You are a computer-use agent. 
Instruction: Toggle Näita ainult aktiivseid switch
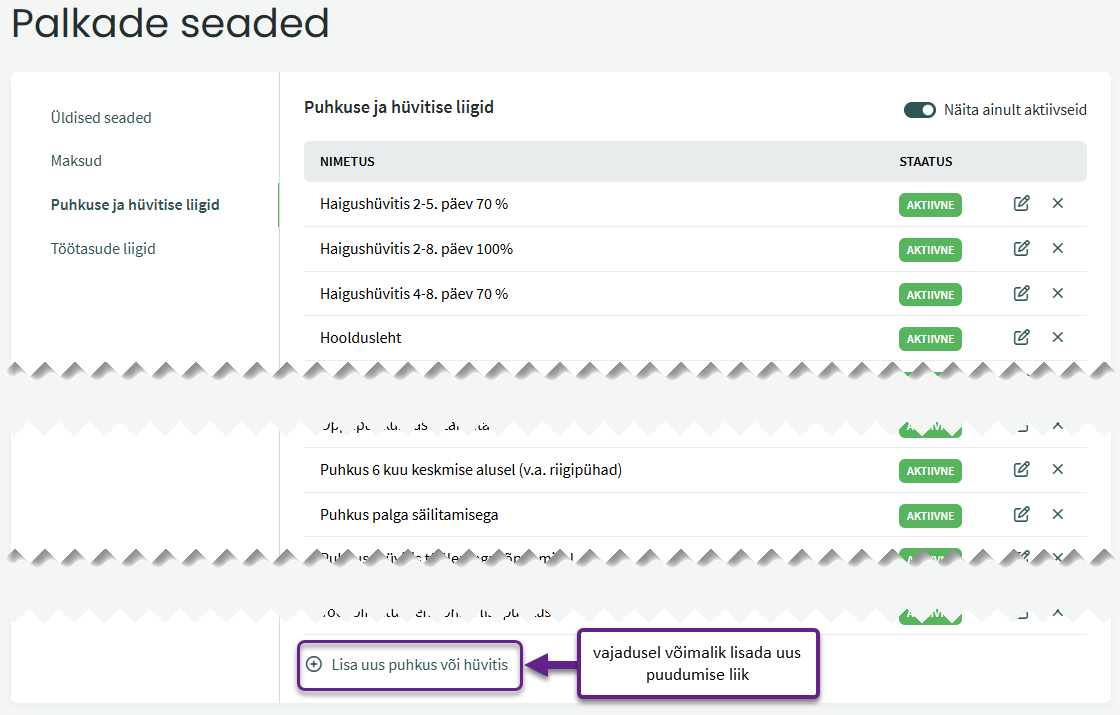(919, 110)
